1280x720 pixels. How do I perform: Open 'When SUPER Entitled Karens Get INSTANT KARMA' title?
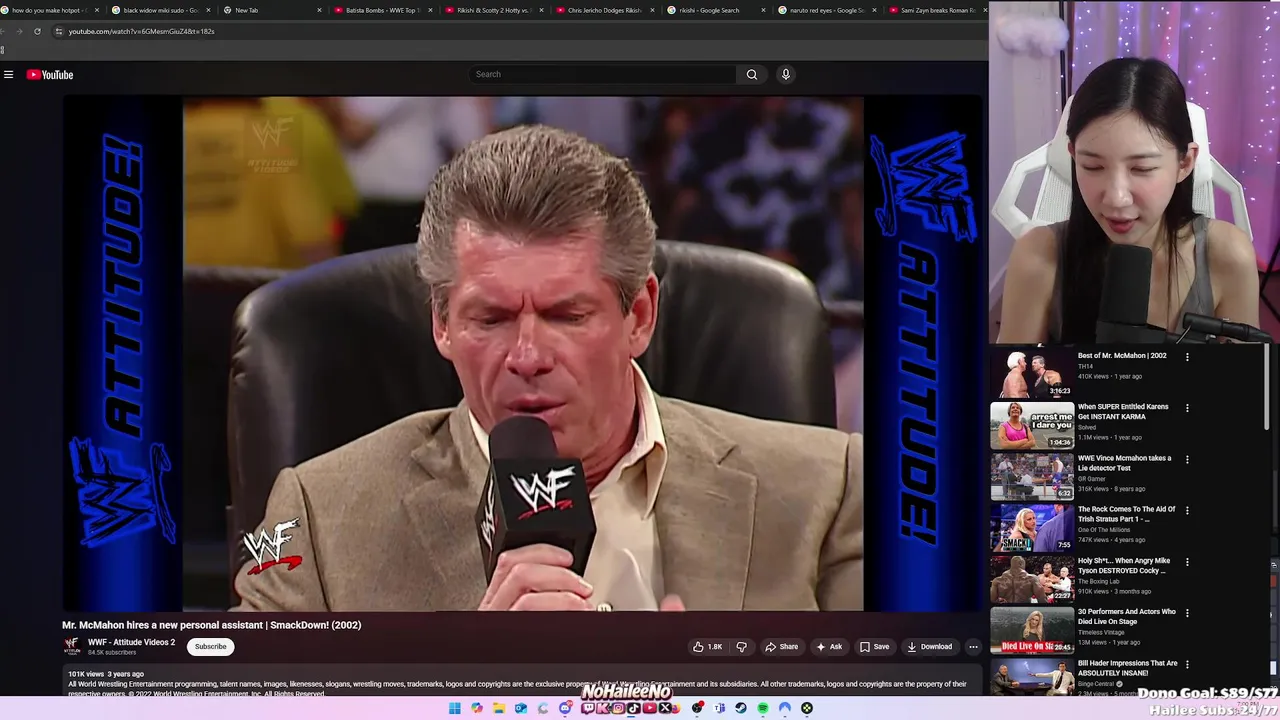[x=1123, y=411]
